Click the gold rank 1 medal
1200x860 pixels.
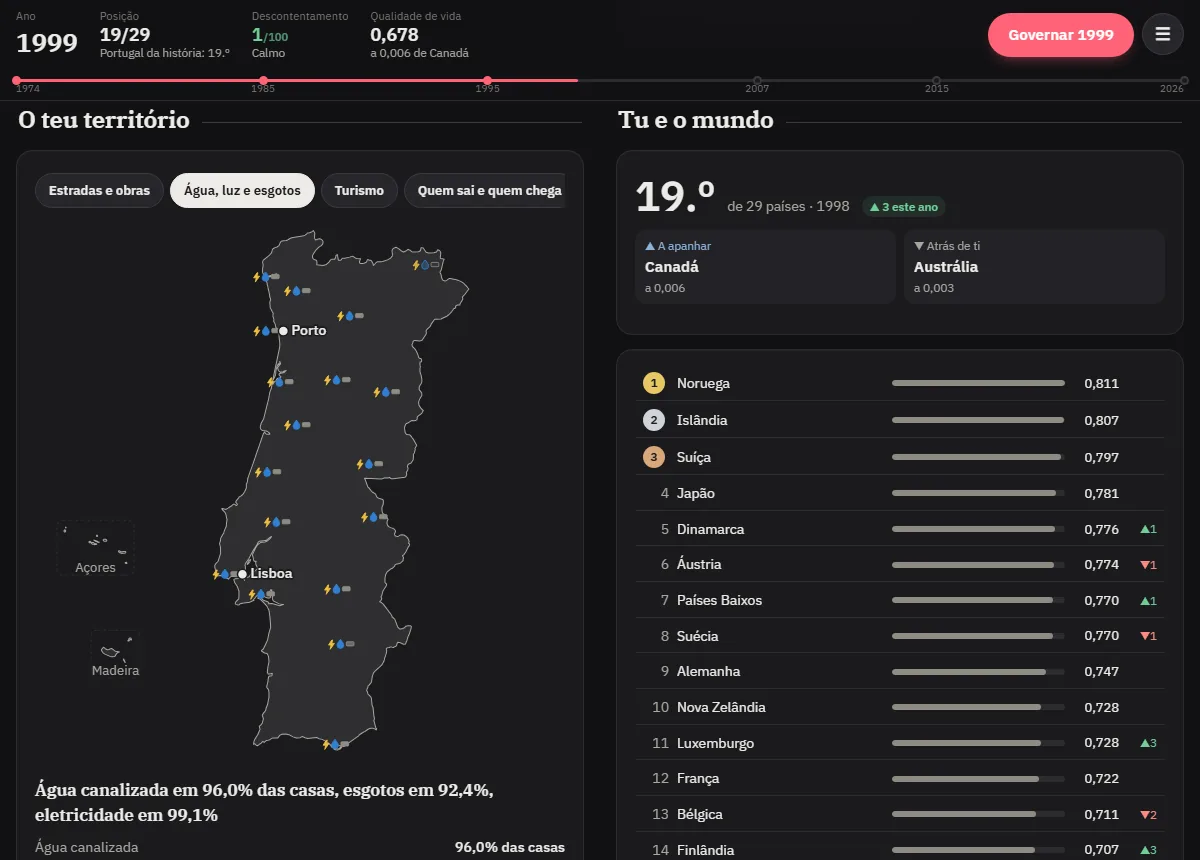click(x=654, y=383)
